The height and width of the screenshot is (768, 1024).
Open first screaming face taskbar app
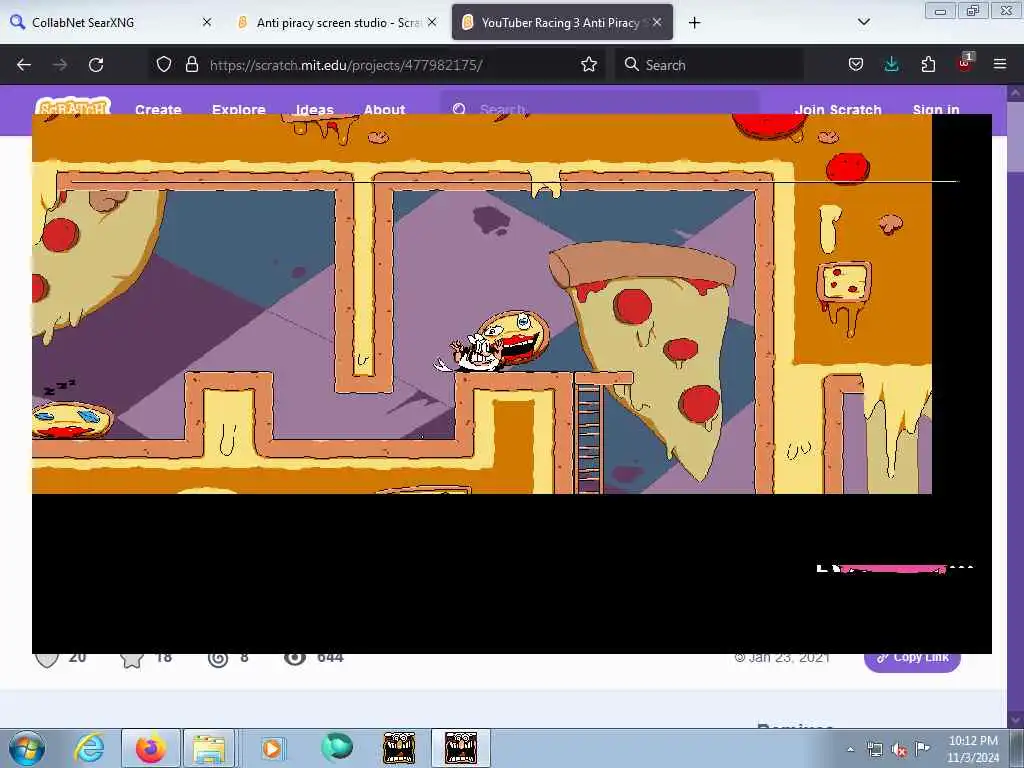399,748
